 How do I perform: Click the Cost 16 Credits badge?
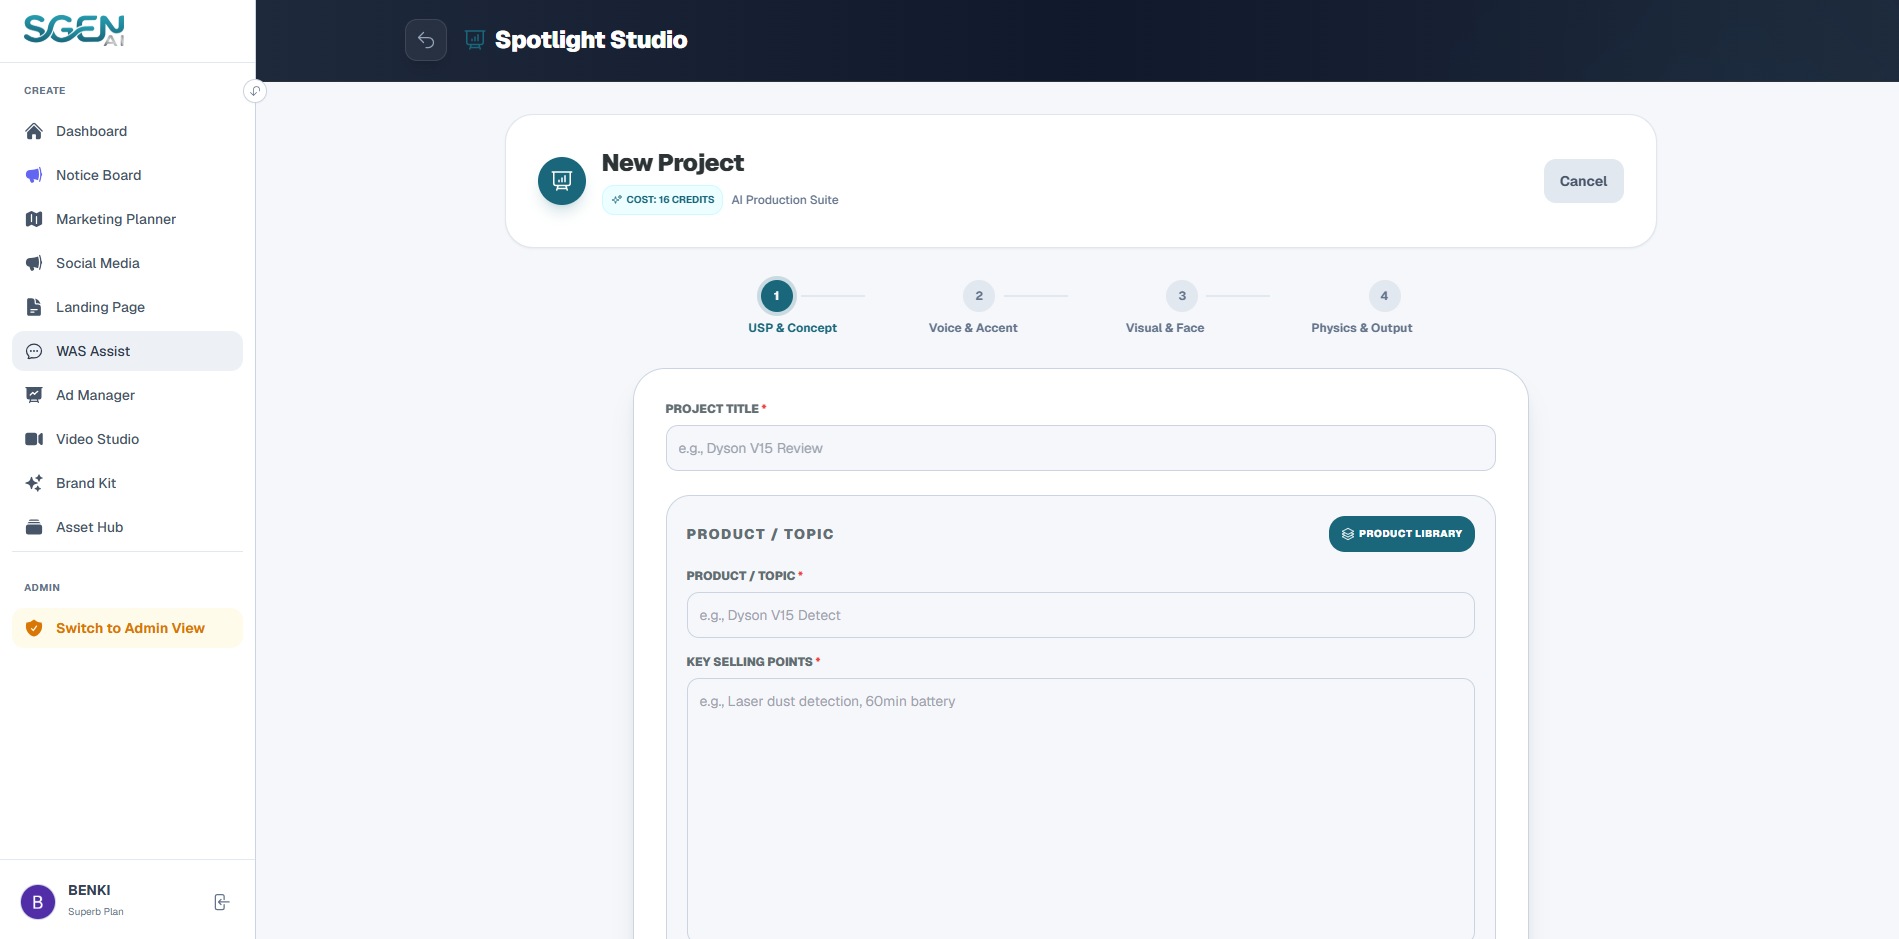pos(662,200)
